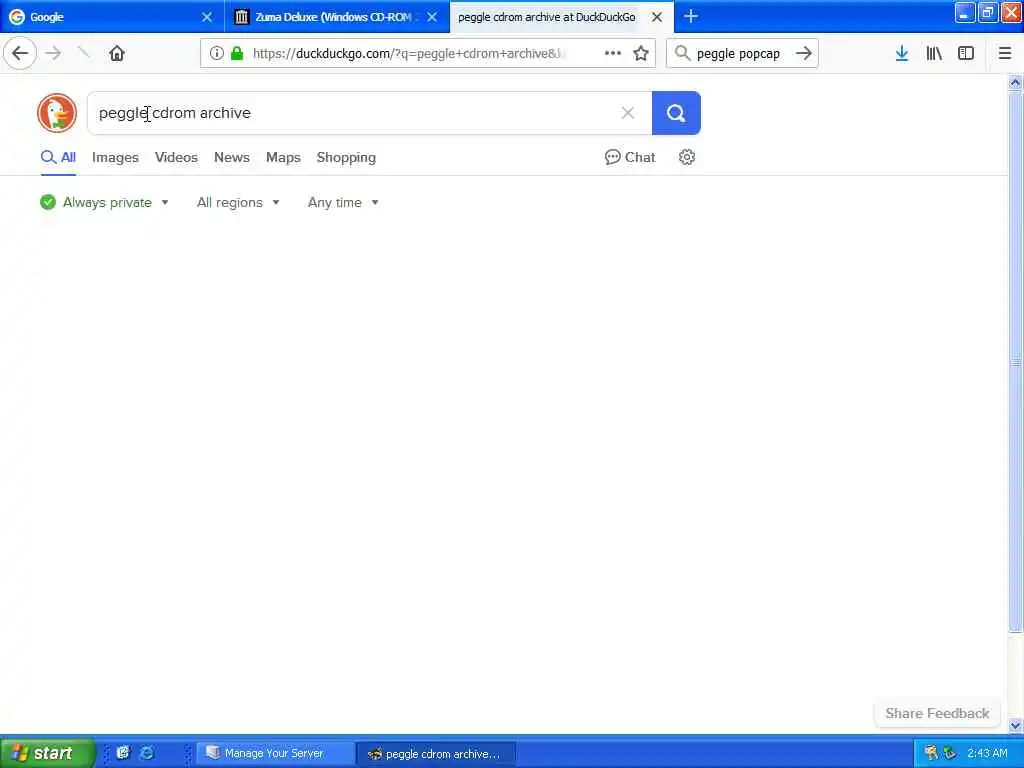Clear the DuckDuckGo search box
Screen dimensions: 1024x768
(x=628, y=113)
